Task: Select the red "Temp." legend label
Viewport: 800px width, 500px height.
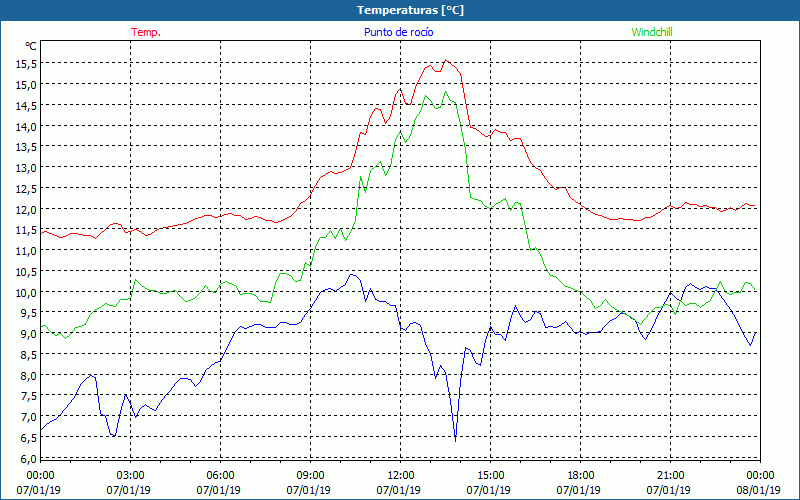Action: 146,32
